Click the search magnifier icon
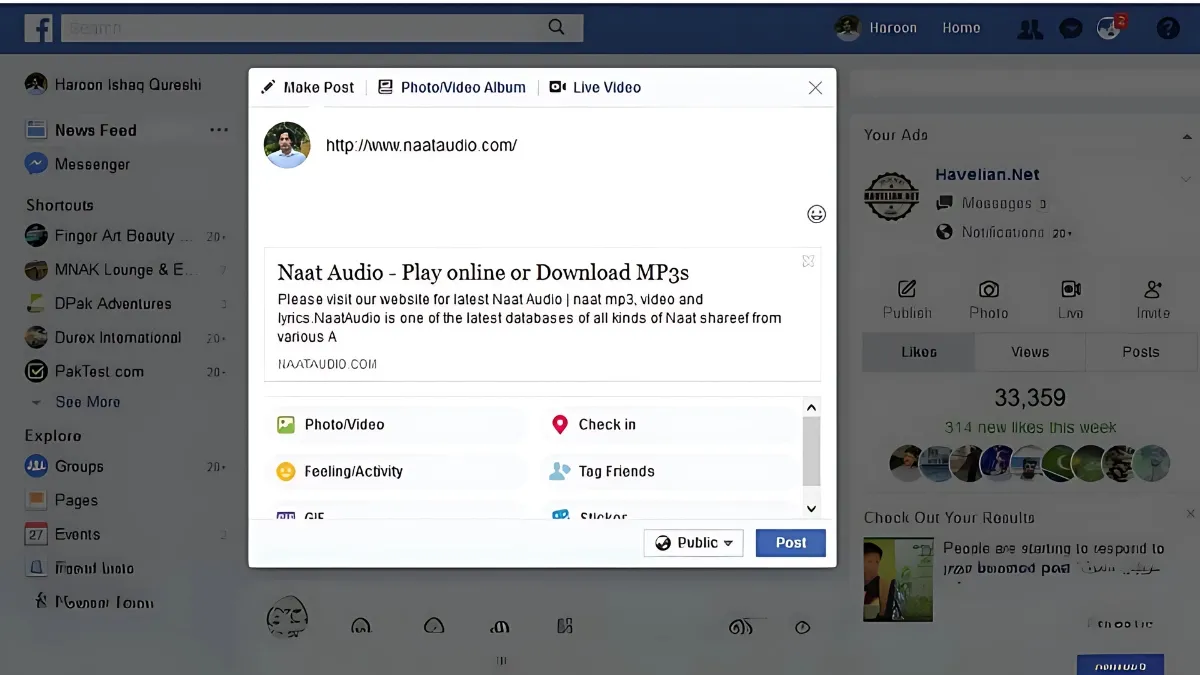This screenshot has width=1200, height=675. 557,28
